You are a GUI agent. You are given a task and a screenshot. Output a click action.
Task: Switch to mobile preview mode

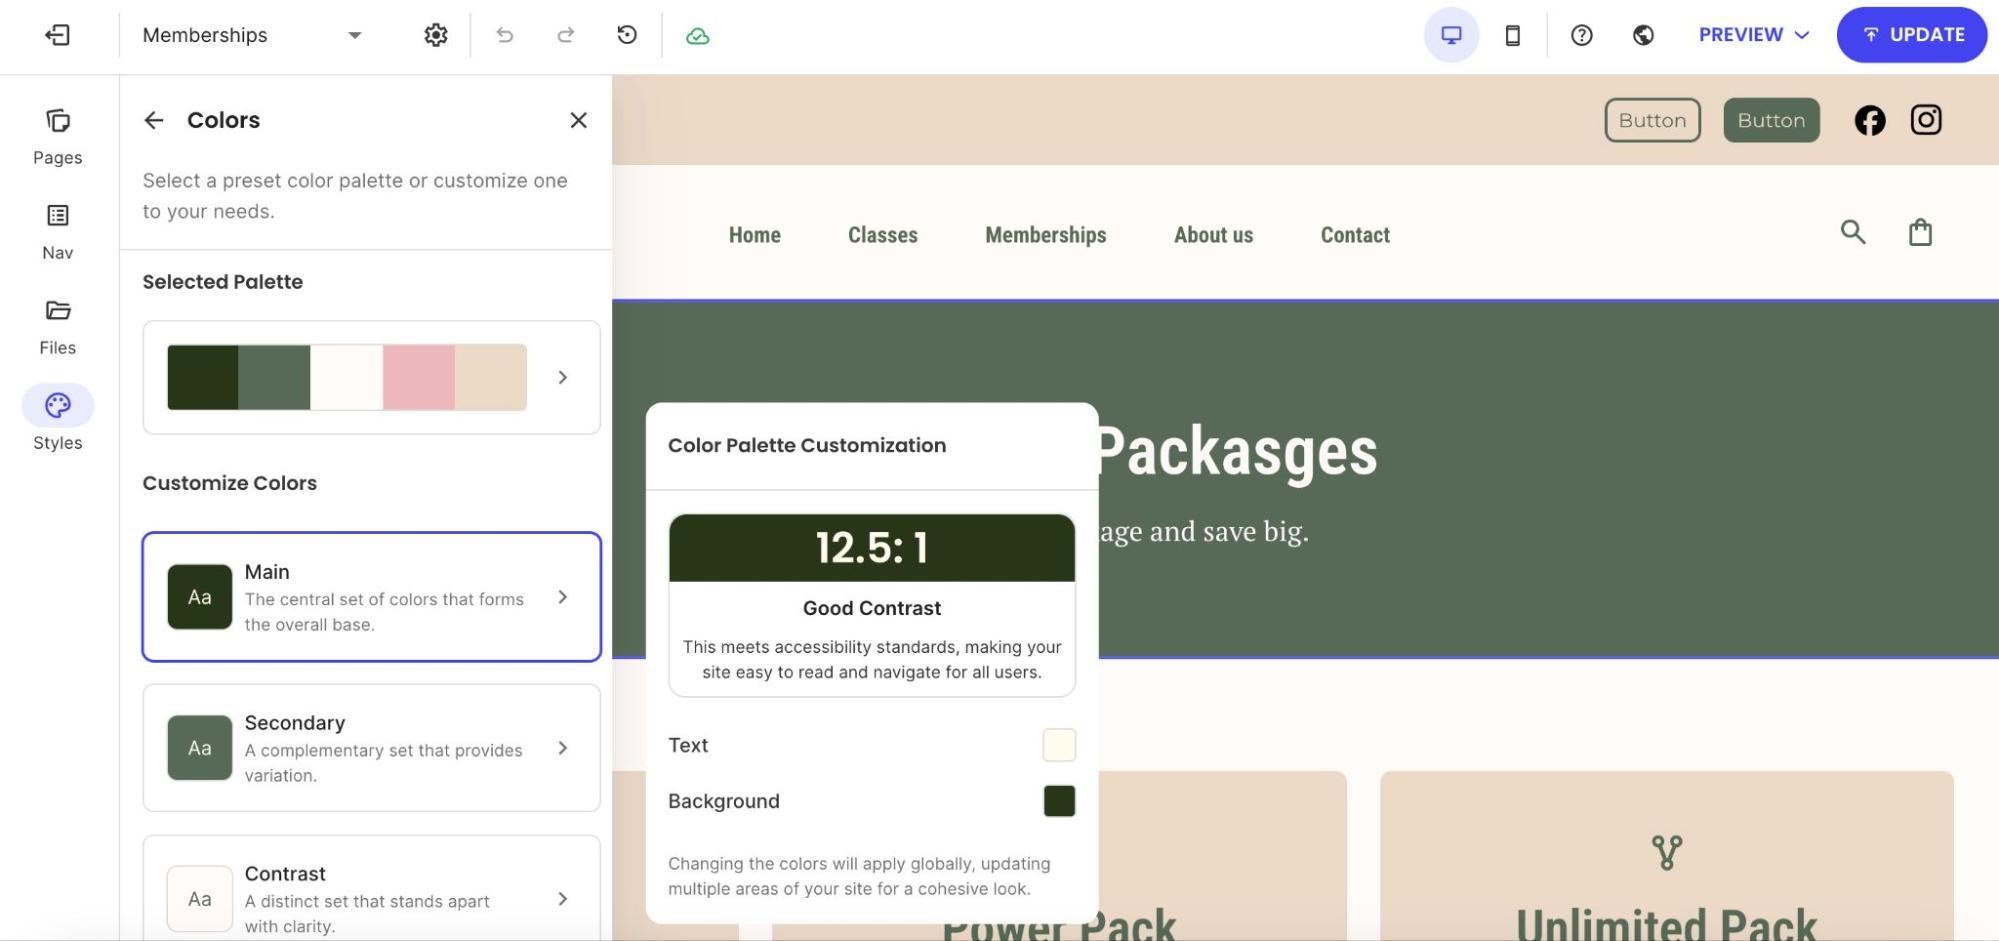point(1513,35)
